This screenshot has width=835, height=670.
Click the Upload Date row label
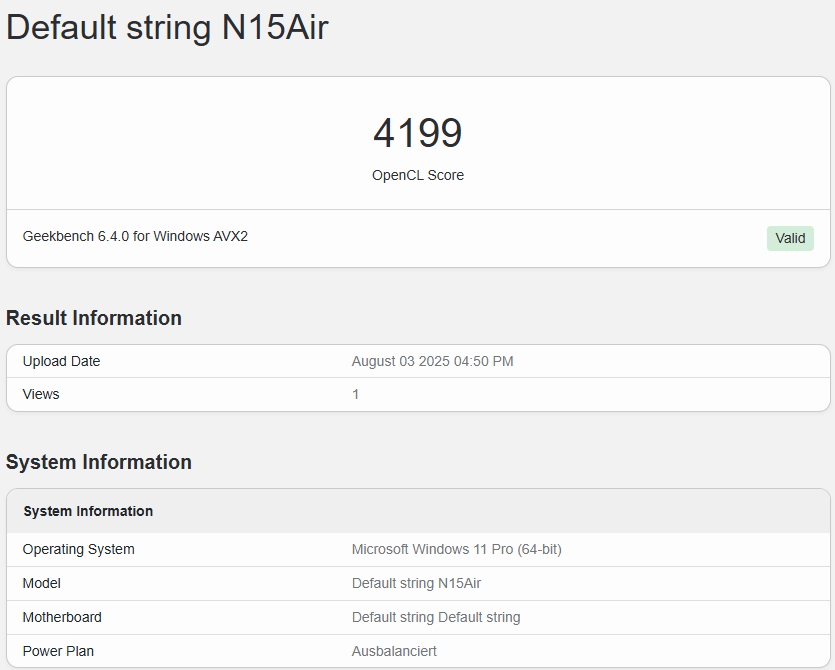(x=61, y=361)
